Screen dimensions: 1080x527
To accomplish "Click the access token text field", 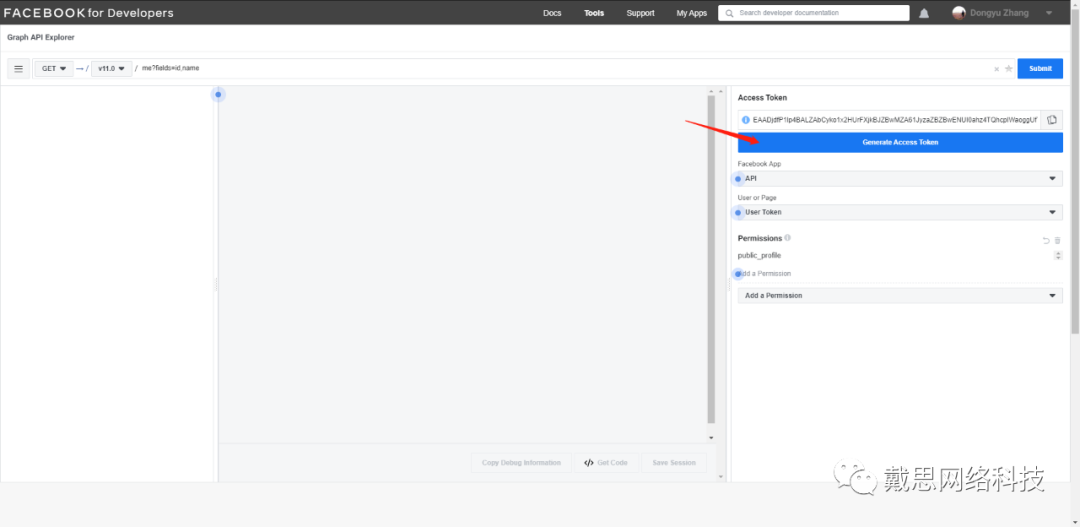I will click(889, 120).
